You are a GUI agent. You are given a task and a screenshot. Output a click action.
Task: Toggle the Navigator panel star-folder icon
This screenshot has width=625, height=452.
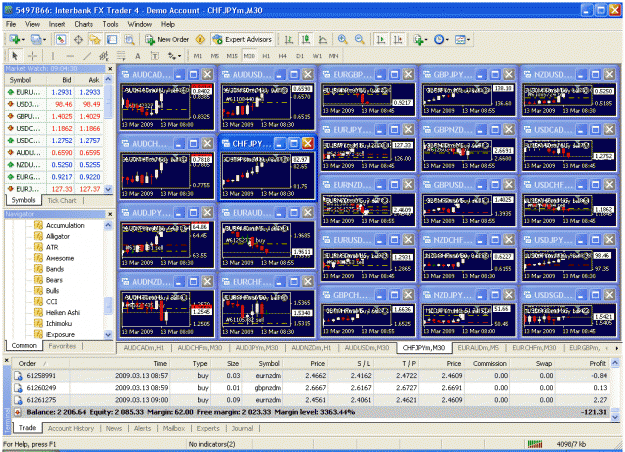pos(95,39)
